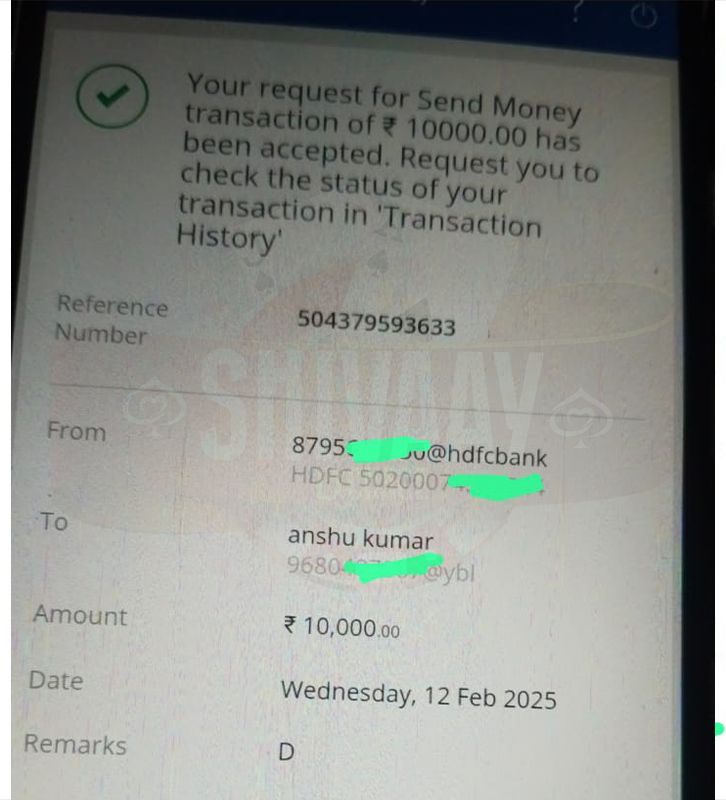The width and height of the screenshot is (726, 800).
Task: Tap the ₹ 10,000.00 amount value
Action: click(x=341, y=627)
